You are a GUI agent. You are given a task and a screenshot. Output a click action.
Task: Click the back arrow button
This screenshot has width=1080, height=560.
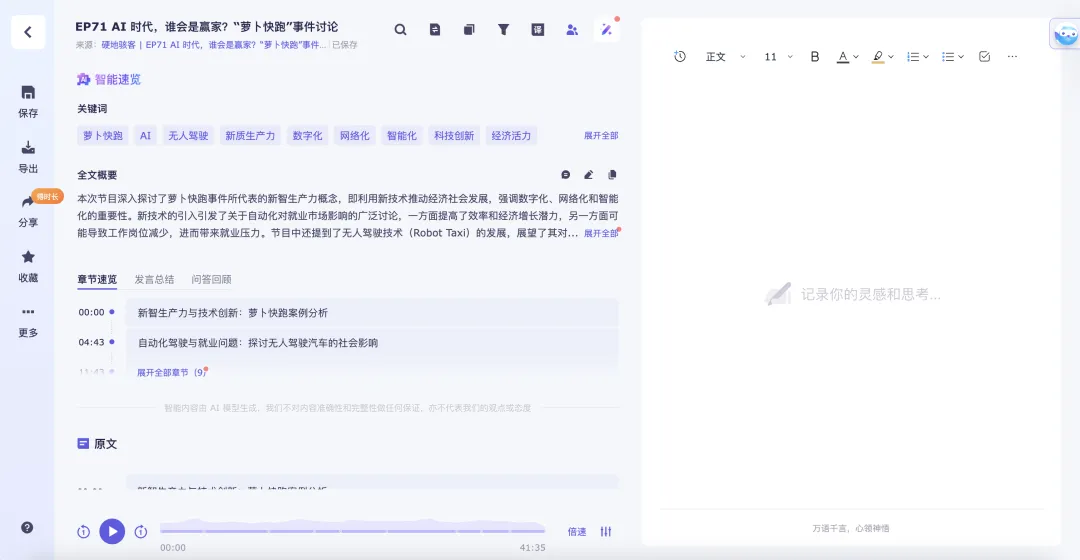[28, 32]
